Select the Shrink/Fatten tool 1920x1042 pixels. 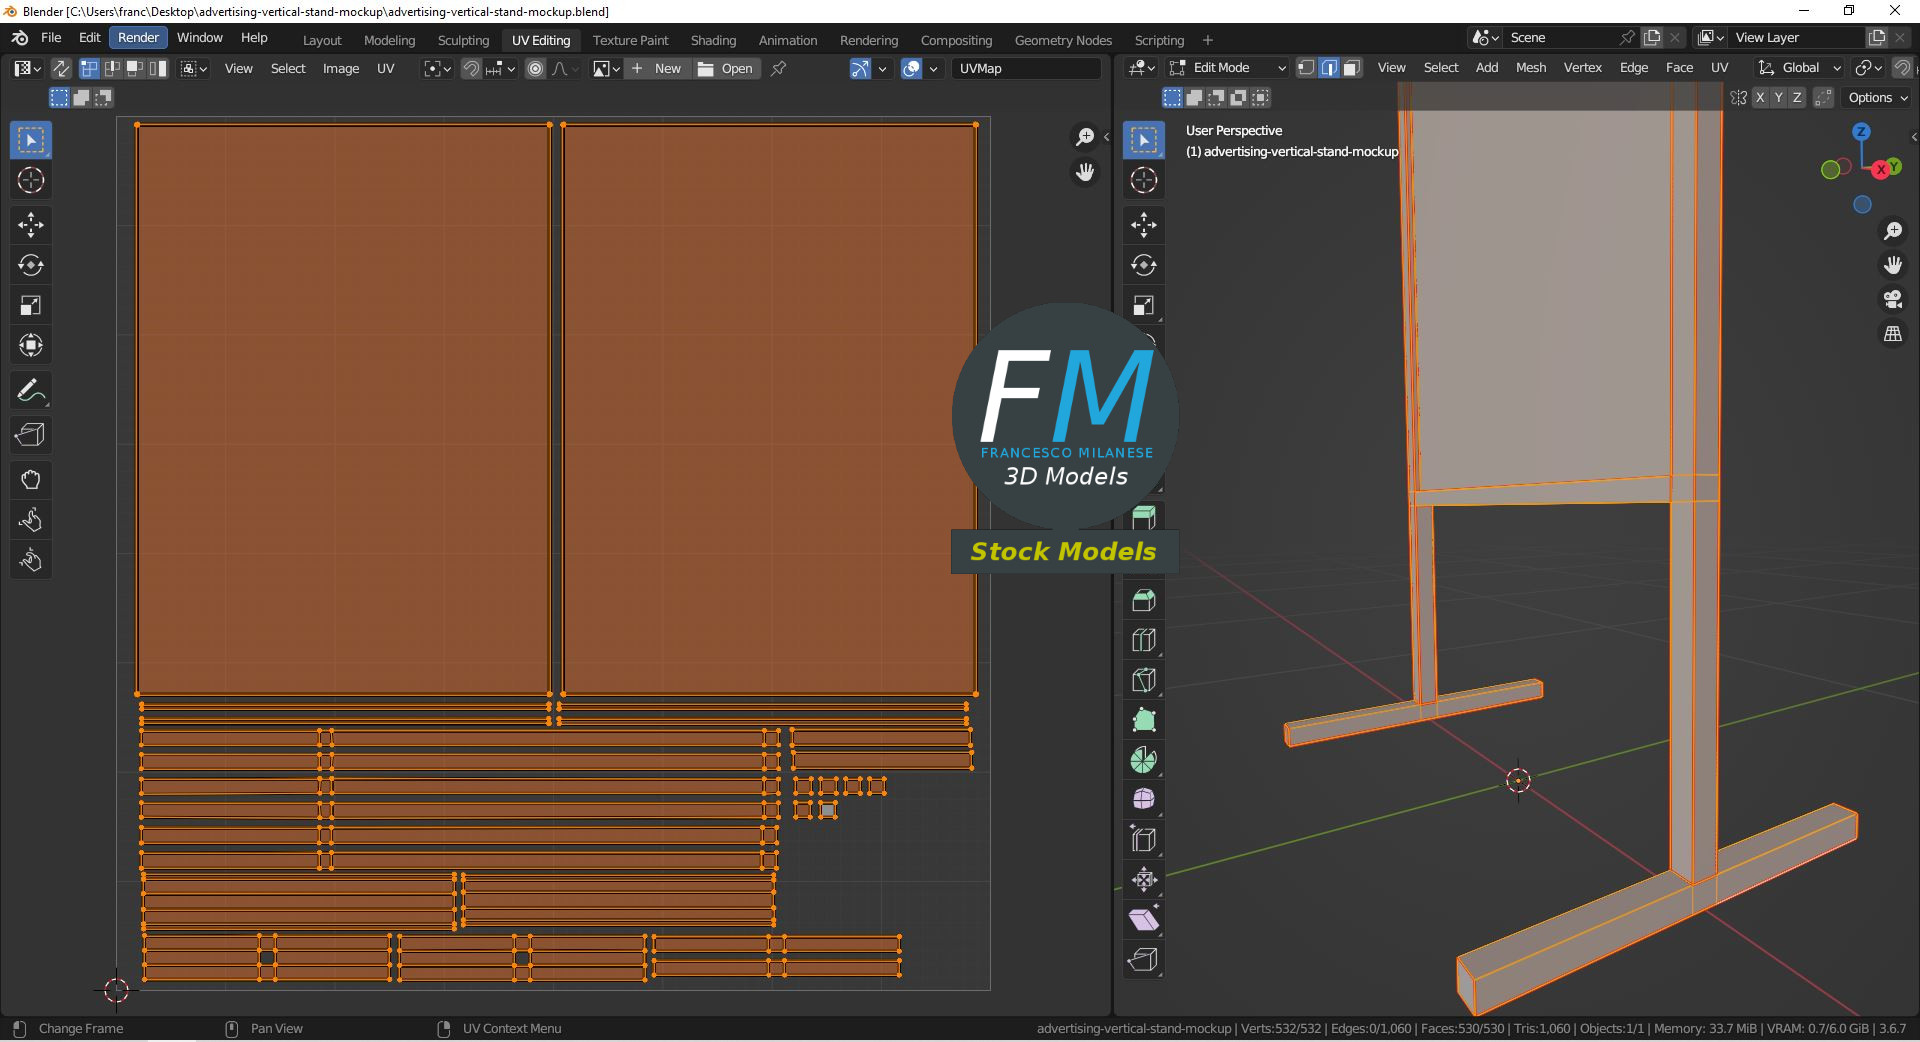(1144, 880)
